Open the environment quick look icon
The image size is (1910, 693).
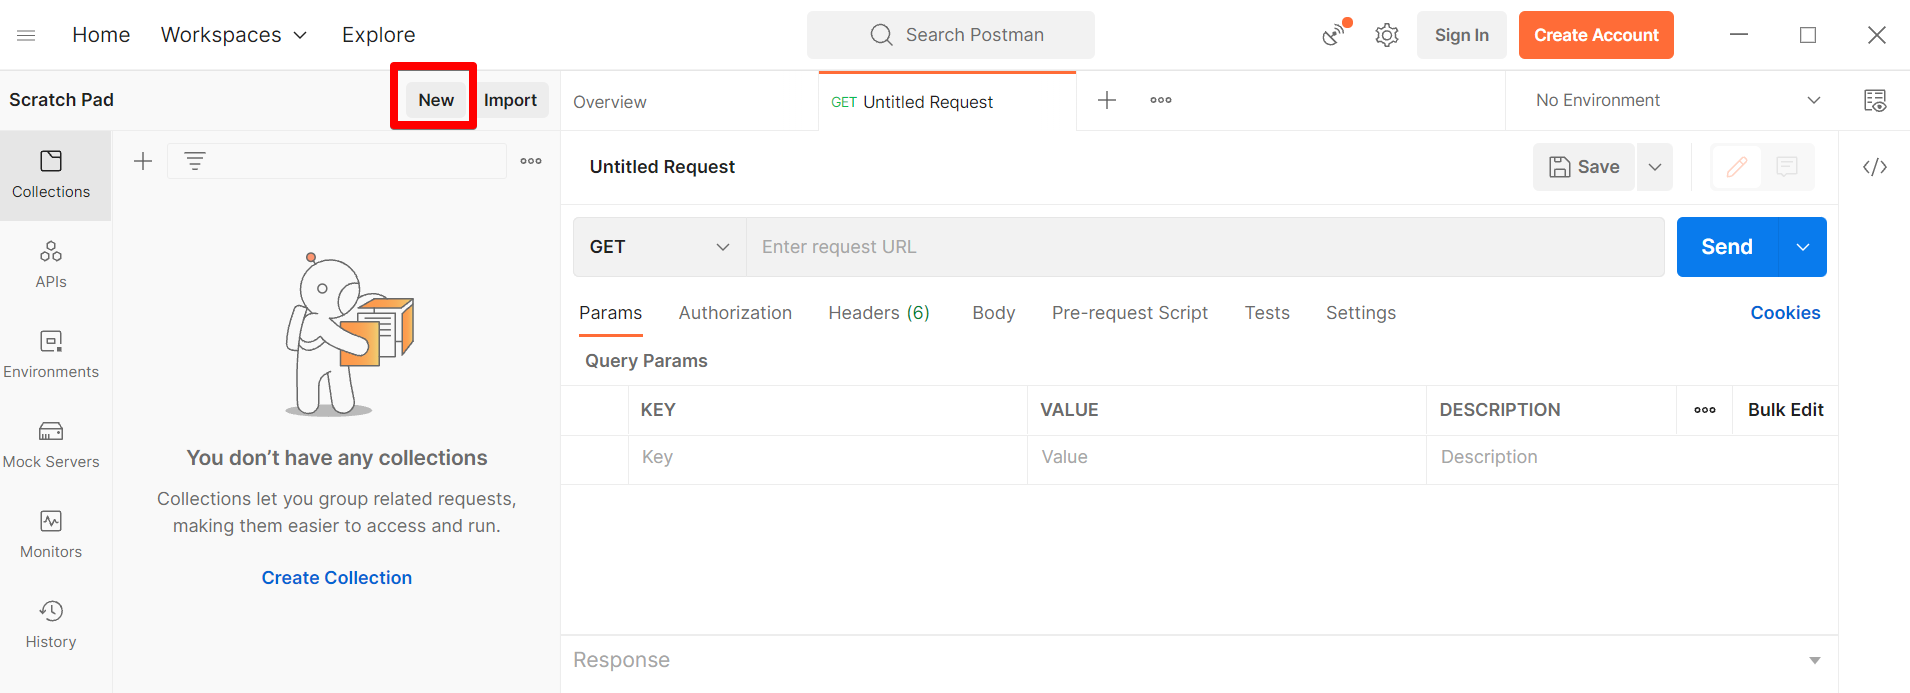[x=1875, y=100]
